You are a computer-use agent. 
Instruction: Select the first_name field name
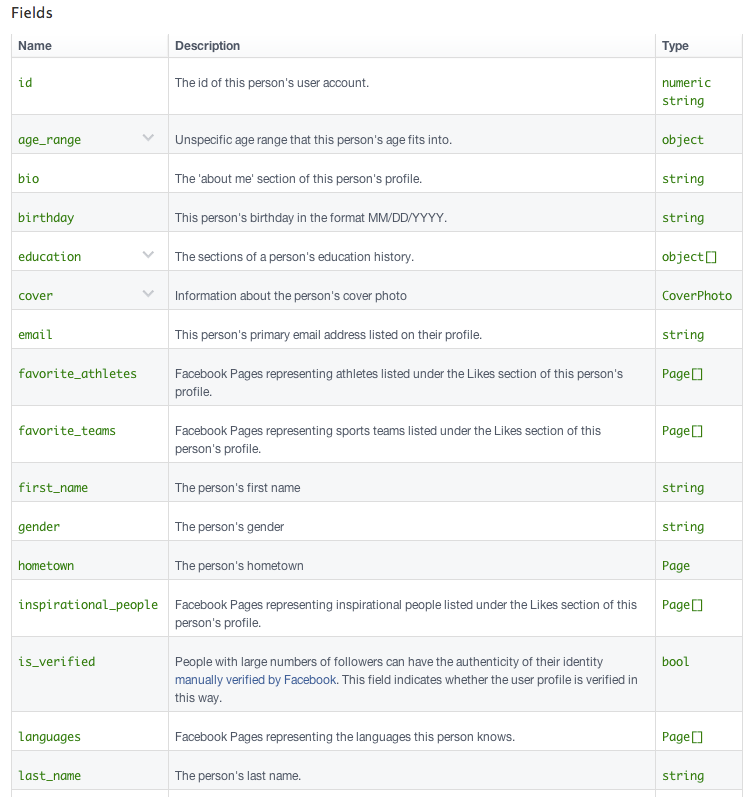pyautogui.click(x=53, y=488)
